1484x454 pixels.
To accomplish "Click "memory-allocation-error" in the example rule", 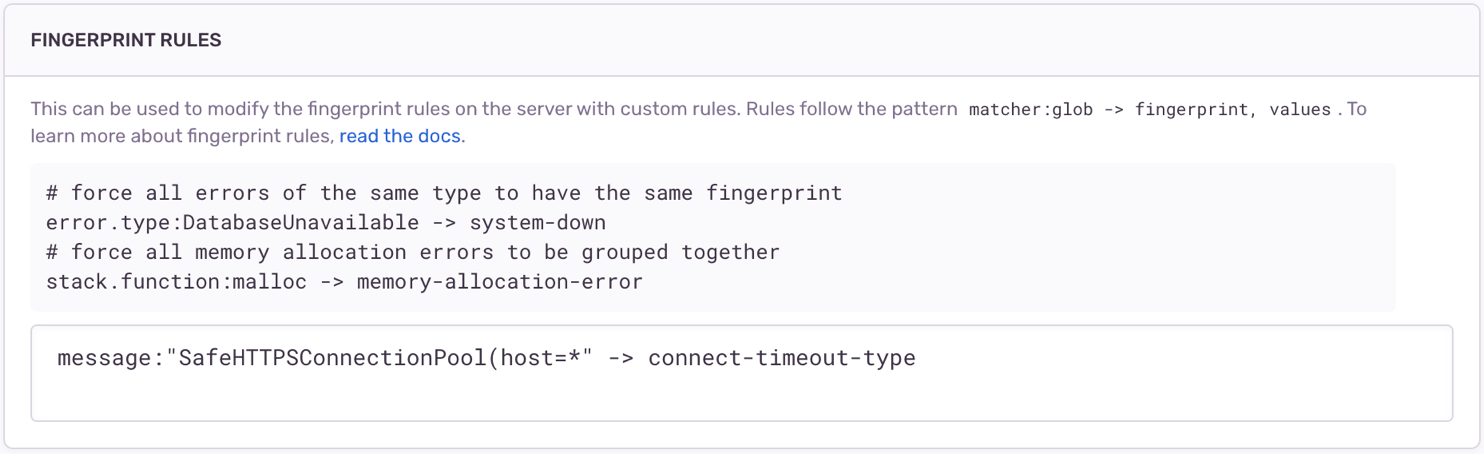I will click(498, 282).
